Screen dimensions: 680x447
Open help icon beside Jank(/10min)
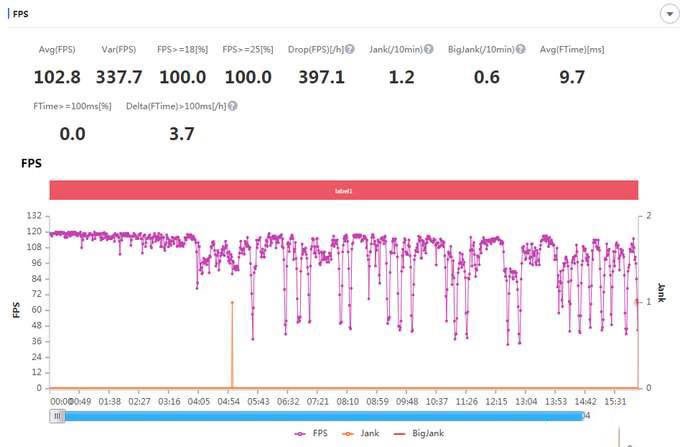[428, 49]
